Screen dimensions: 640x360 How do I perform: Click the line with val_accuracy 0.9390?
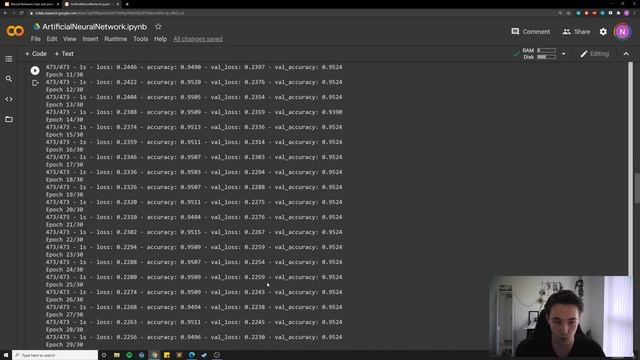[x=194, y=112]
